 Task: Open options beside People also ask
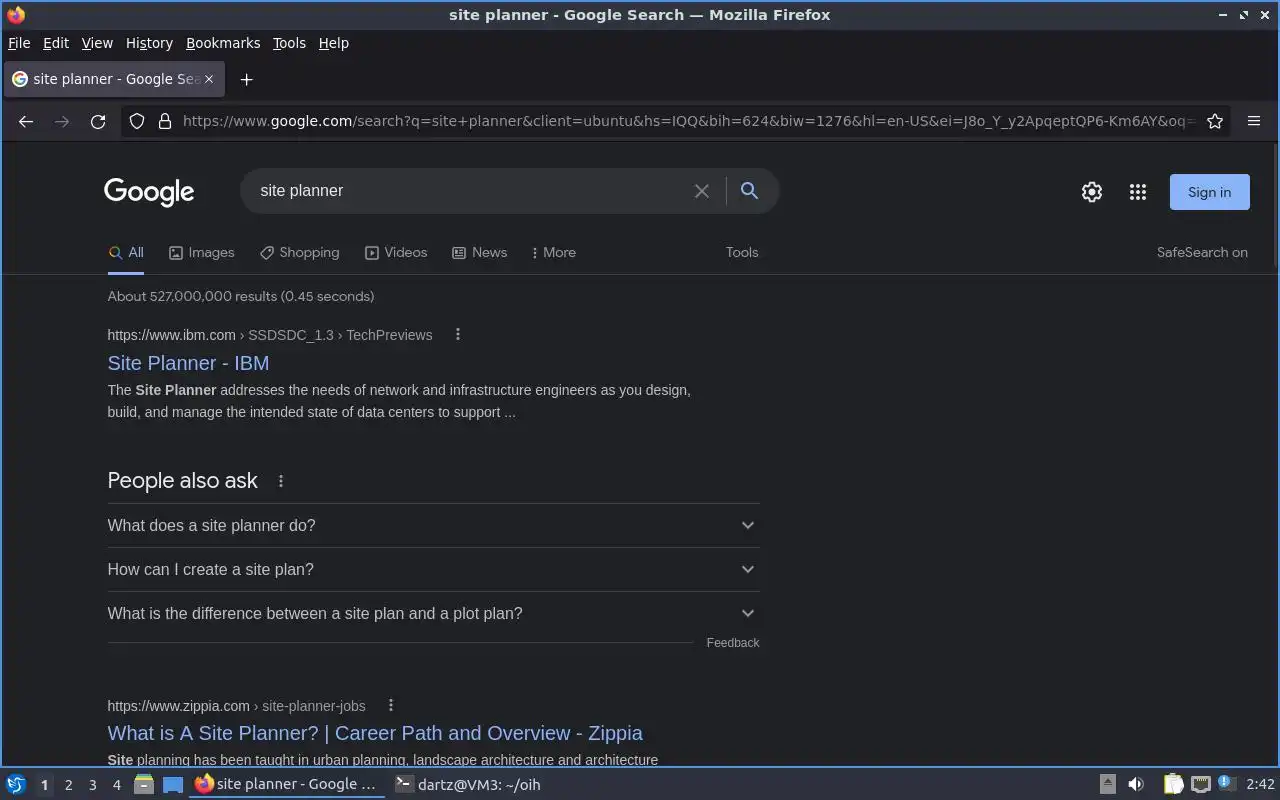coord(281,481)
